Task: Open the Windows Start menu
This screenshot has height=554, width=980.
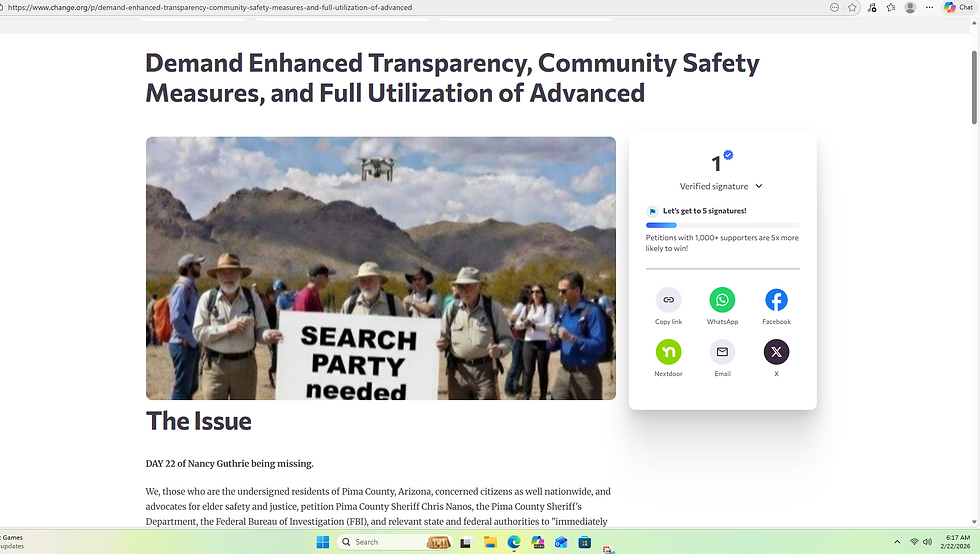Action: click(322, 542)
